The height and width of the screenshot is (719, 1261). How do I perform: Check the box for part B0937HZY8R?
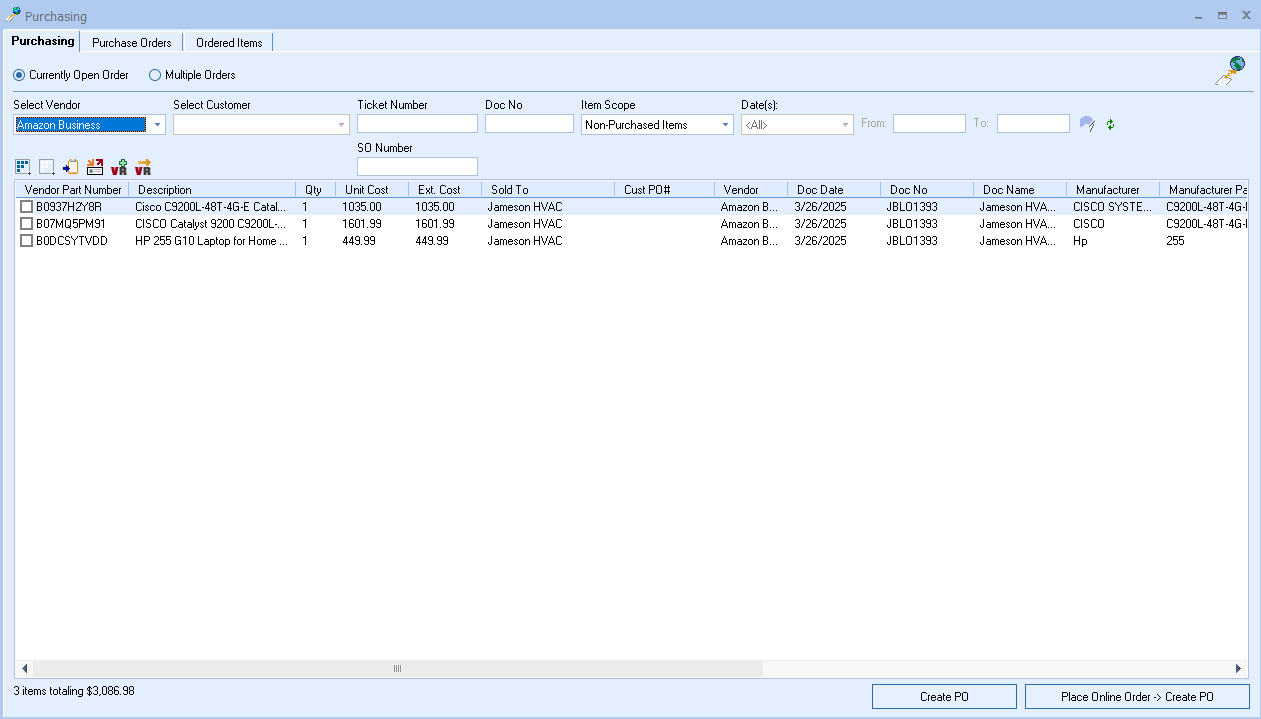(x=27, y=207)
